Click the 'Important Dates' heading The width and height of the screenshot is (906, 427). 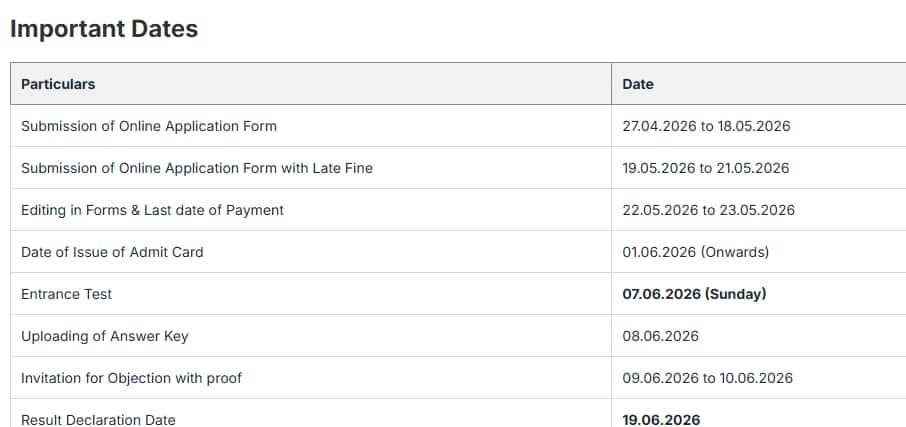104,29
